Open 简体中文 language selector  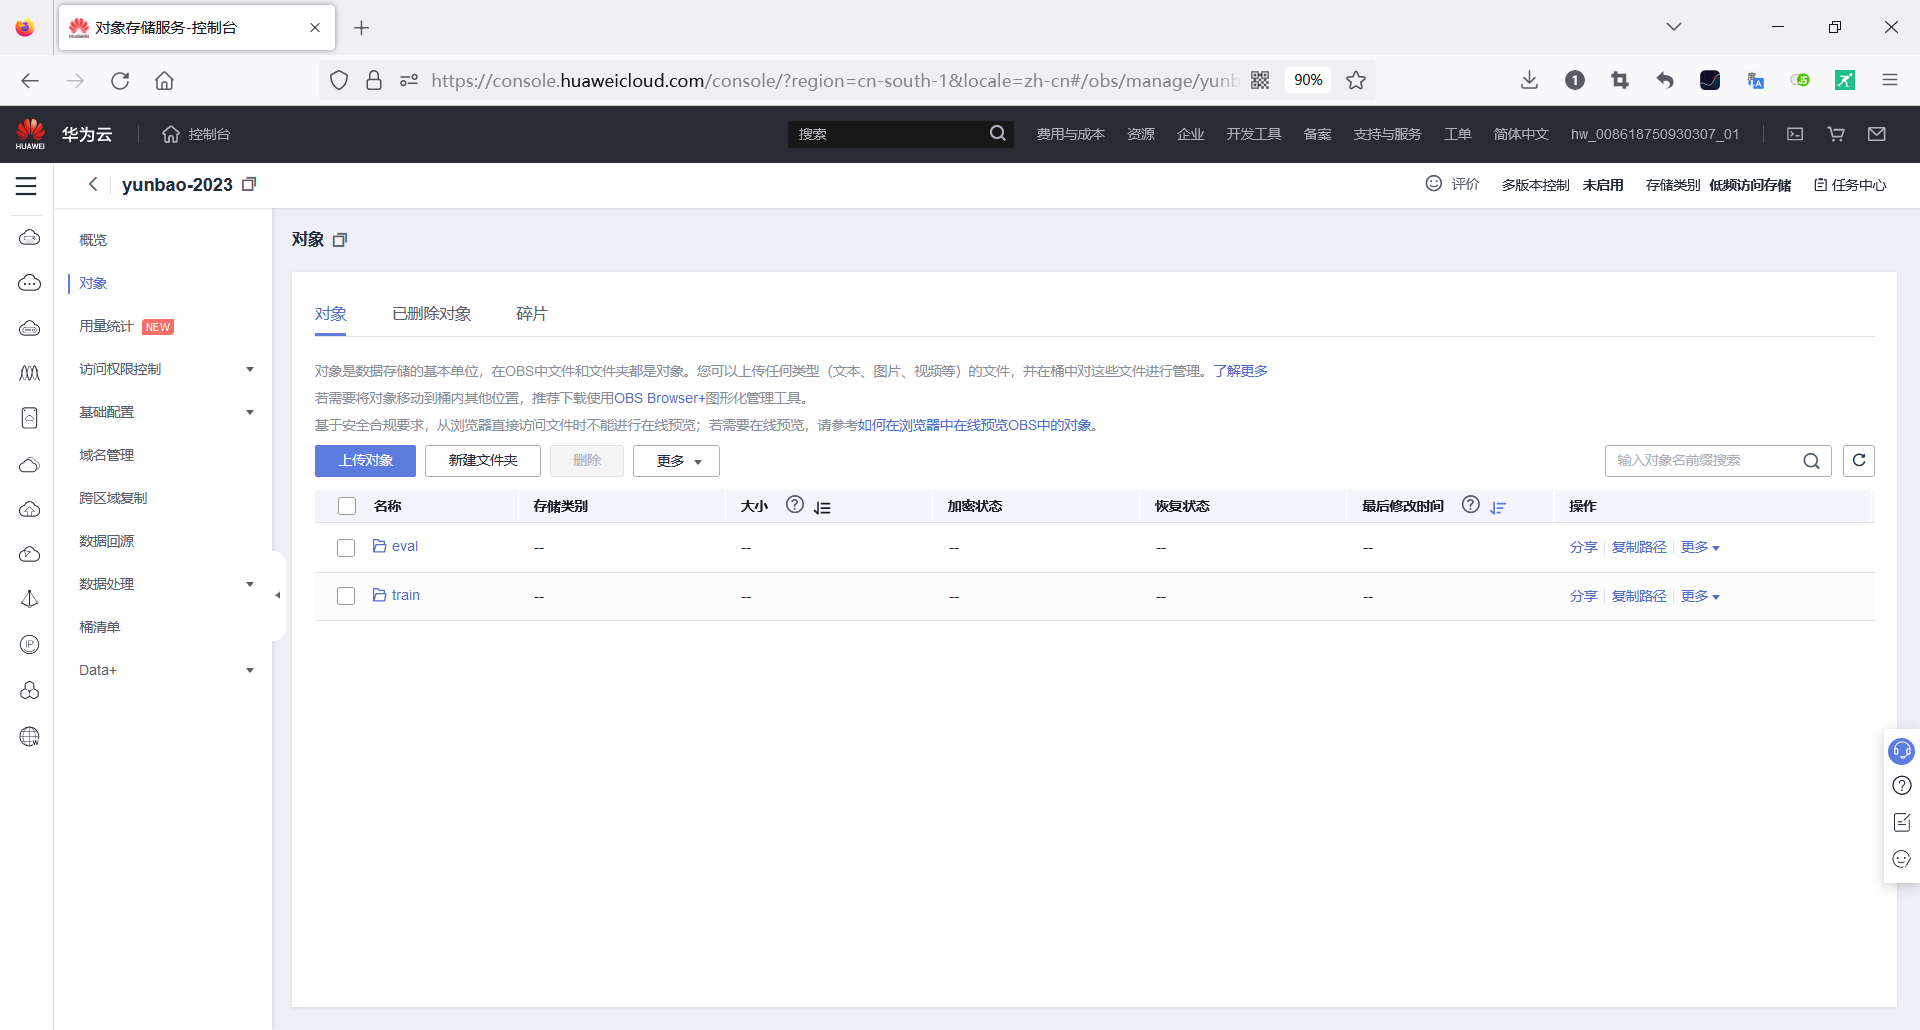(1521, 134)
